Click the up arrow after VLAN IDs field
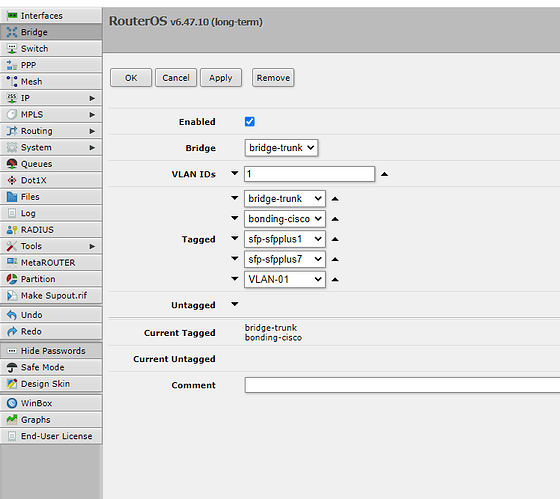 tap(384, 174)
